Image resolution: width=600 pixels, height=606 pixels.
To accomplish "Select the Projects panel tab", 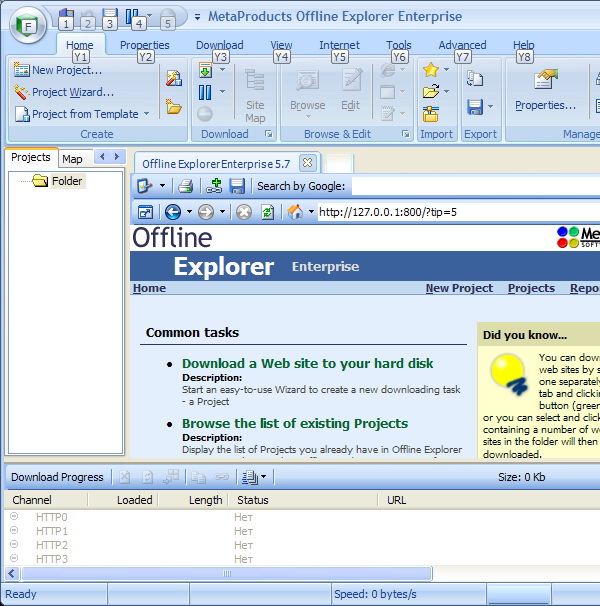I will click(x=31, y=157).
